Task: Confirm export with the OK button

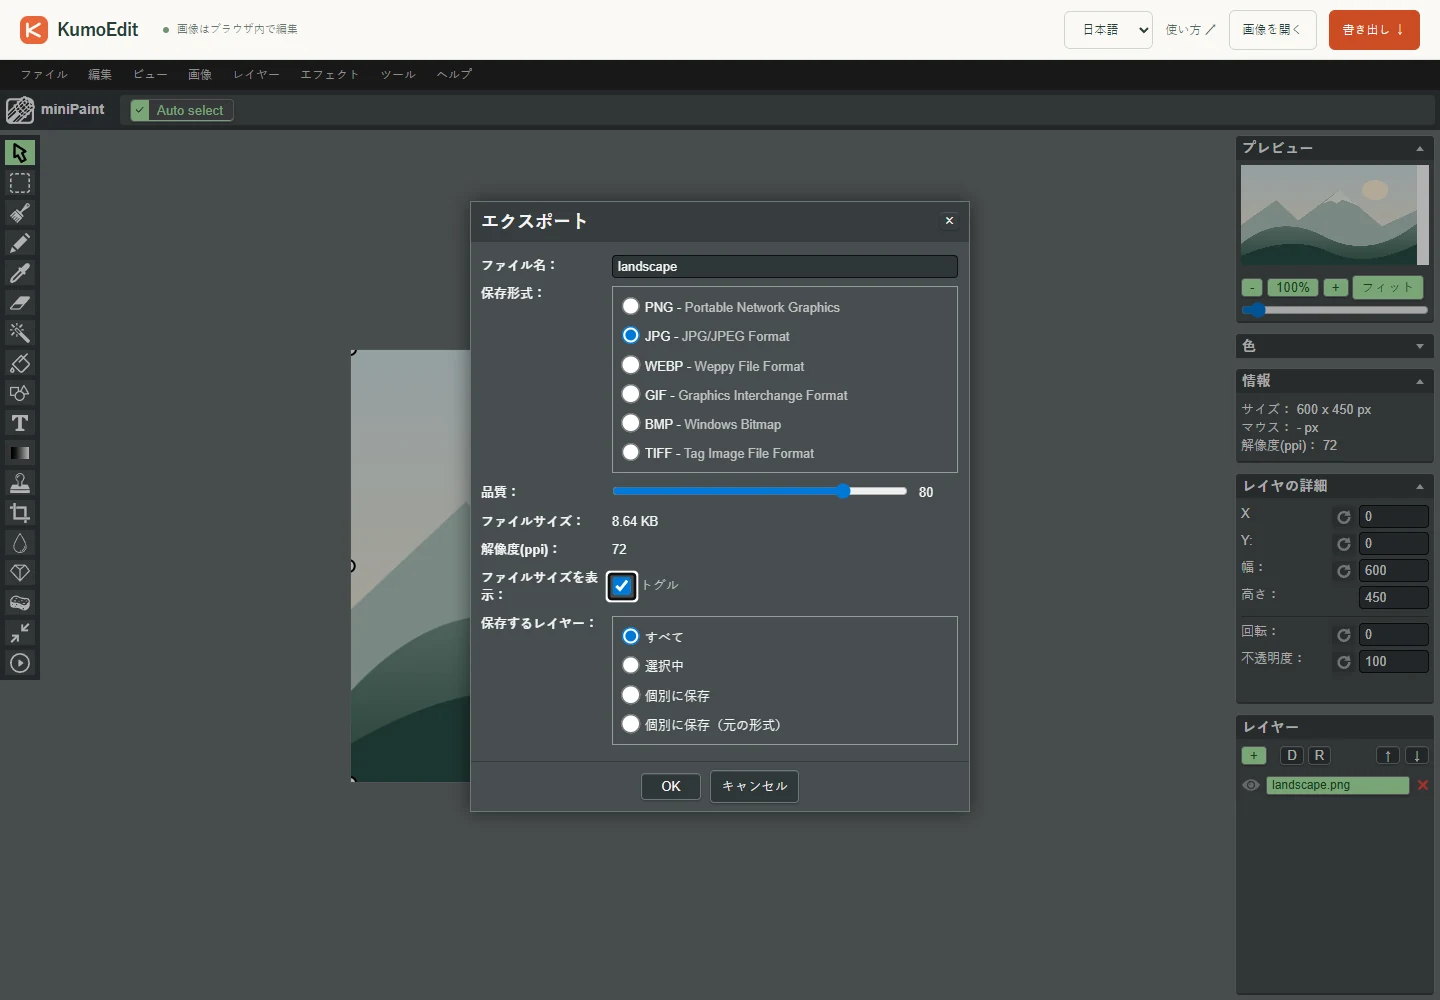Action: point(671,786)
